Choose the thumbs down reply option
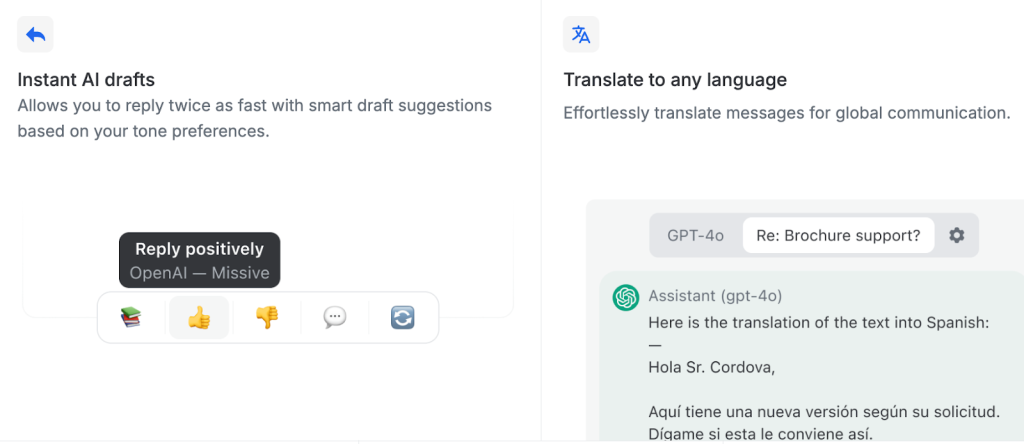 pos(267,318)
